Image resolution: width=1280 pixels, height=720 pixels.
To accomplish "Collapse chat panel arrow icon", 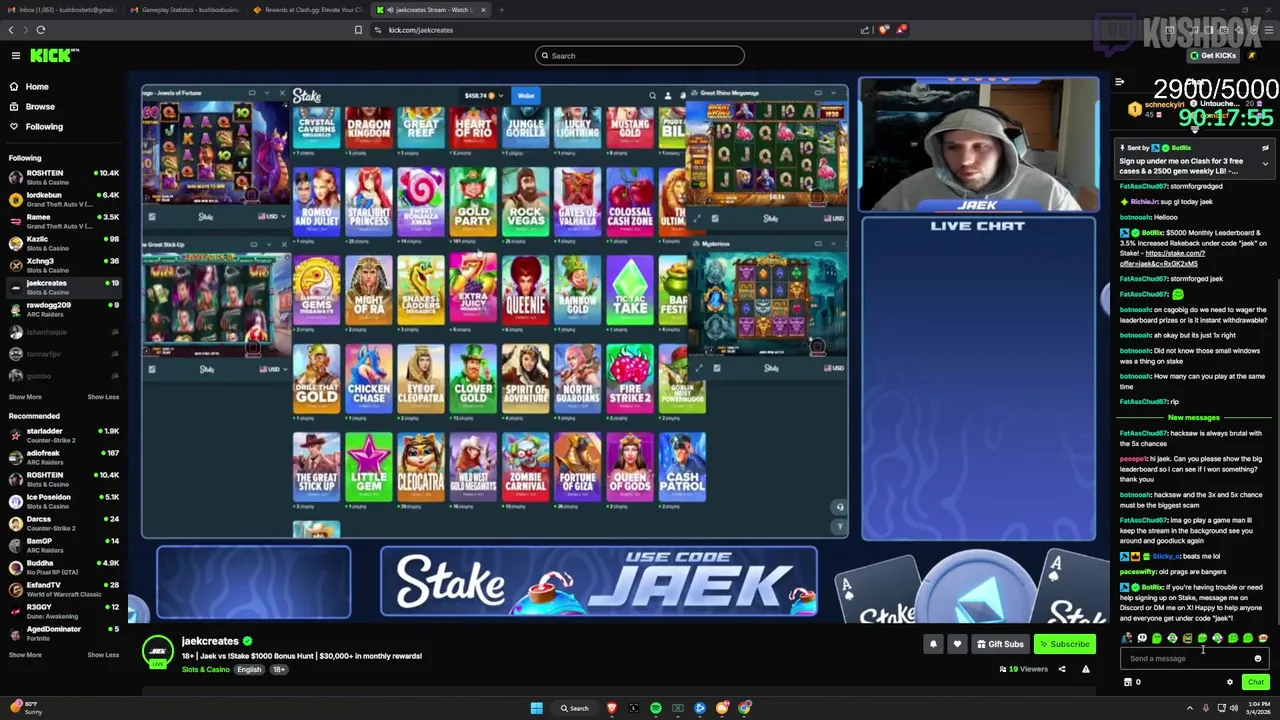I will pyautogui.click(x=1120, y=82).
